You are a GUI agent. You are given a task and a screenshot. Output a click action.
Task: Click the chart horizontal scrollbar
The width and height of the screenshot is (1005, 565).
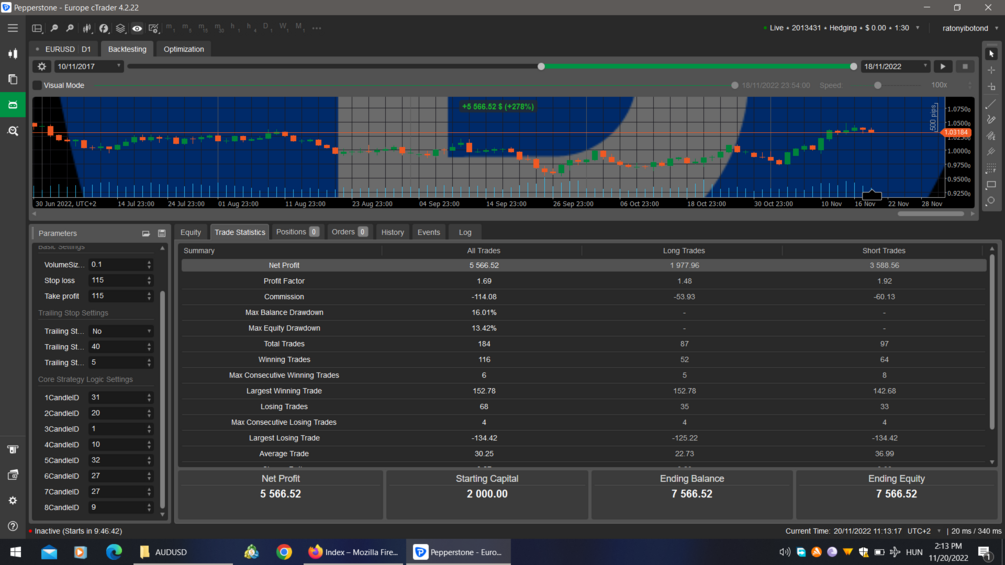click(x=931, y=214)
